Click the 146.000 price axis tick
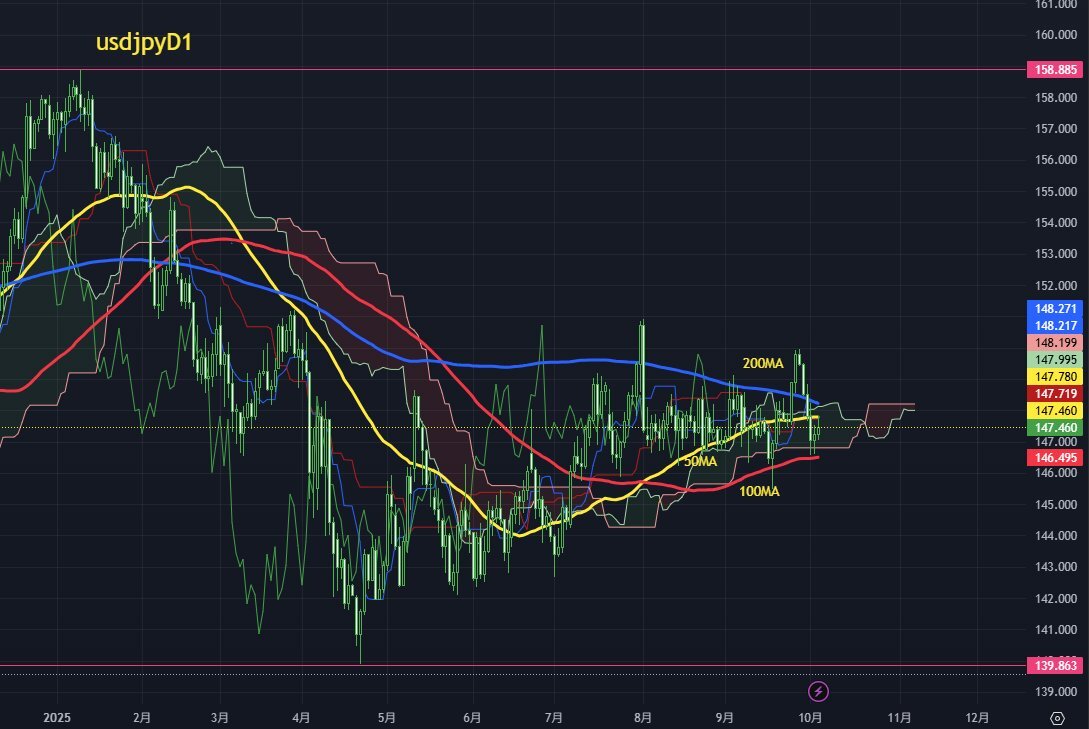1089x729 pixels. (x=1056, y=473)
